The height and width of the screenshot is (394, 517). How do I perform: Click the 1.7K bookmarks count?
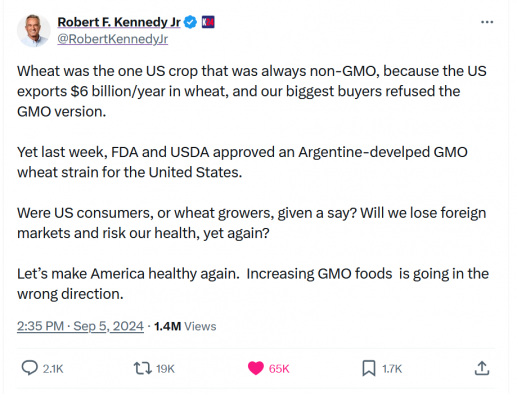pos(392,369)
